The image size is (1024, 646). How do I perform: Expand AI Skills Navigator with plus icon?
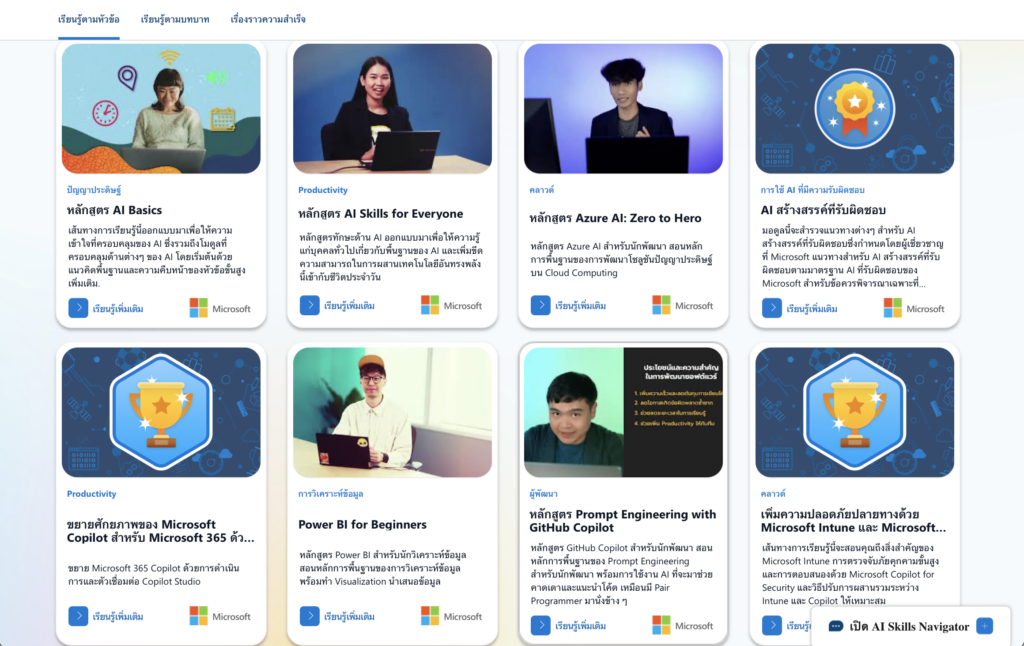click(x=984, y=626)
